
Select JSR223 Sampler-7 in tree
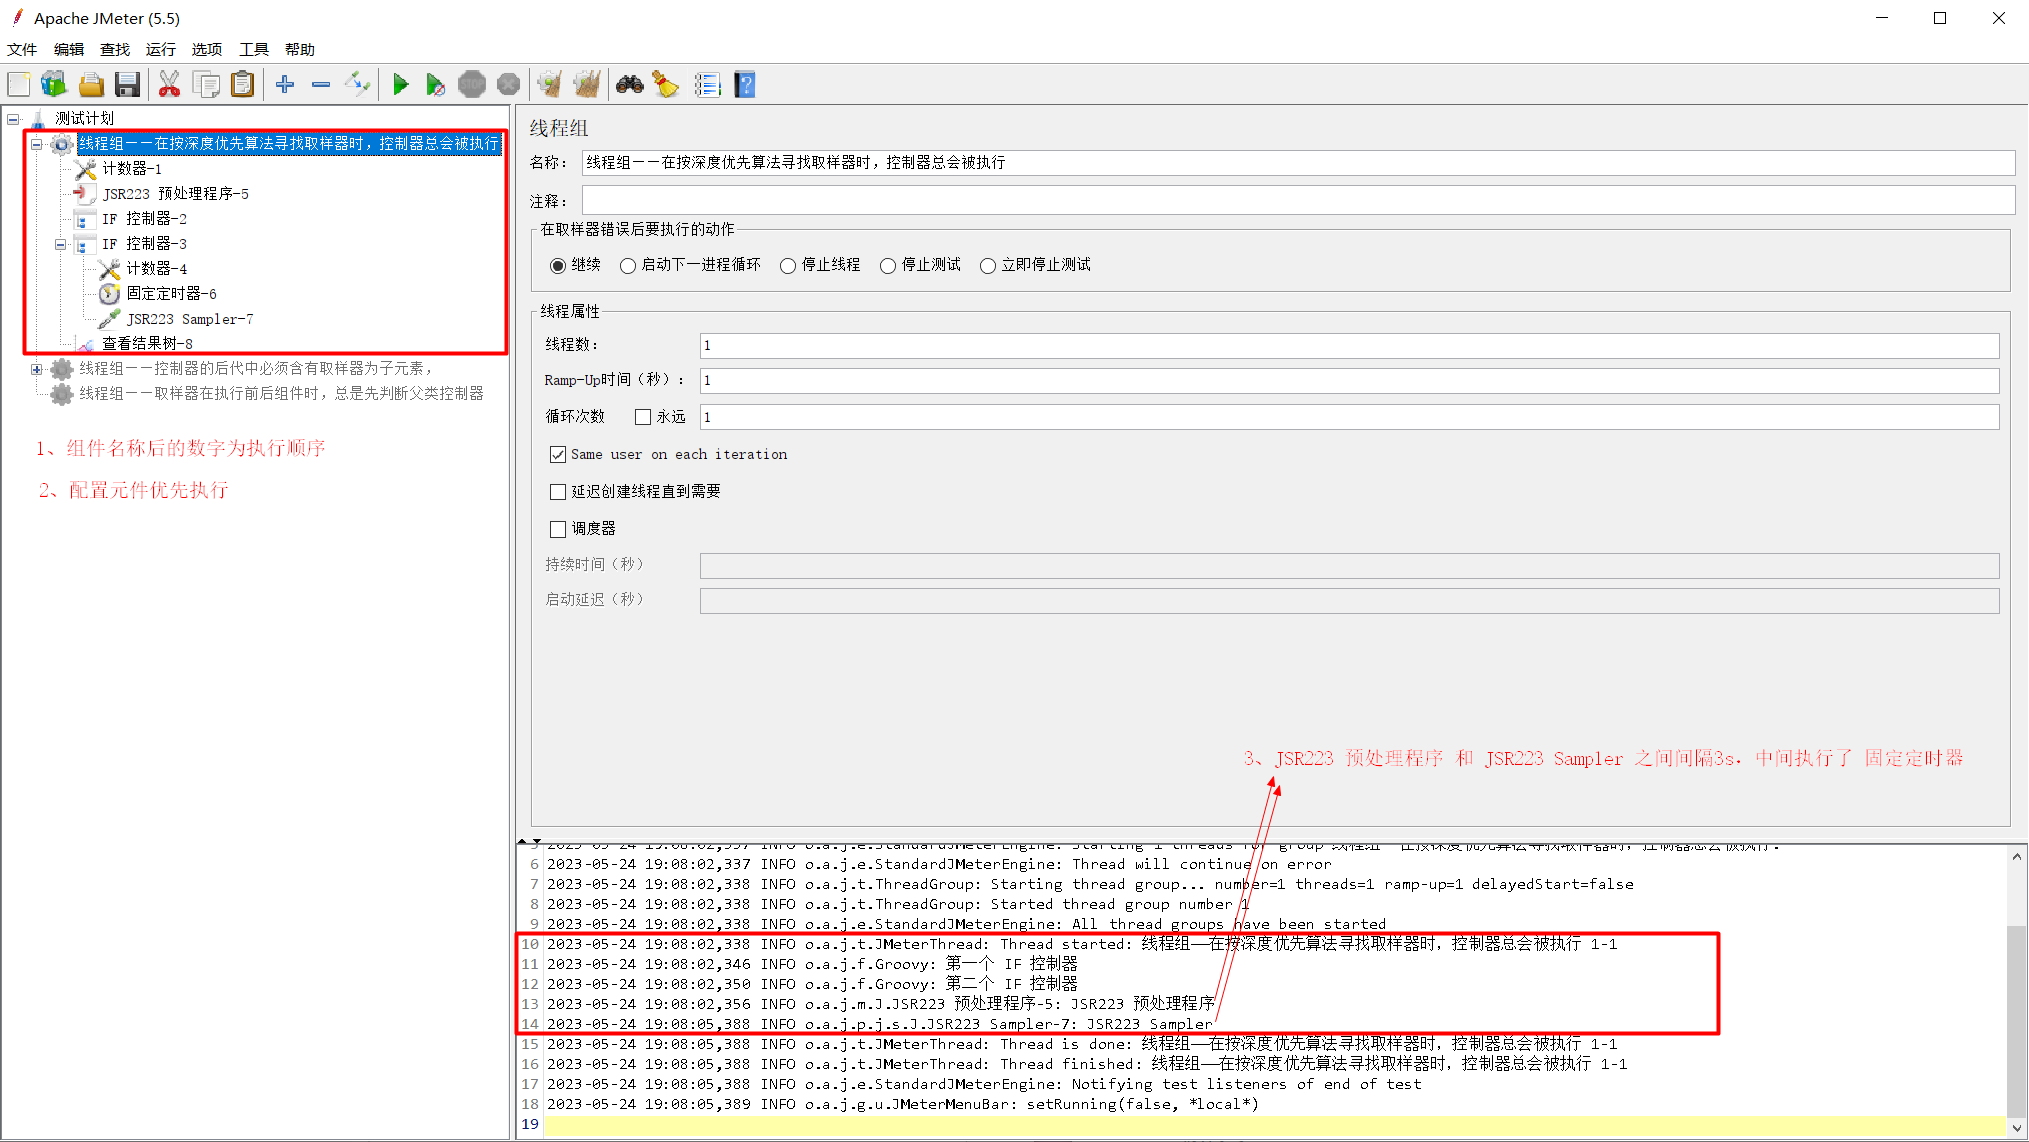coord(190,319)
